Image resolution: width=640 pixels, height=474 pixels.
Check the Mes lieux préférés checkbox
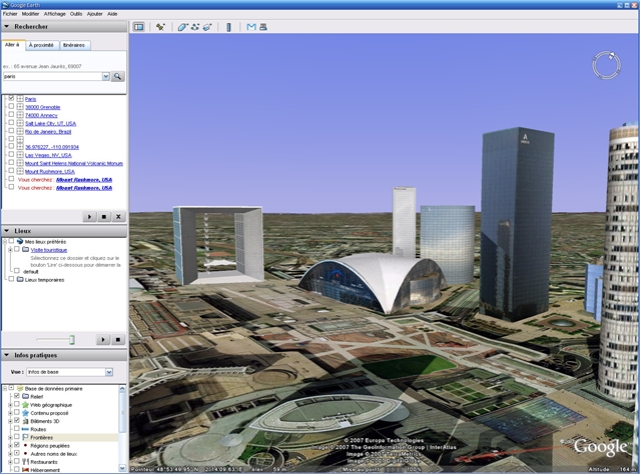coord(11,241)
